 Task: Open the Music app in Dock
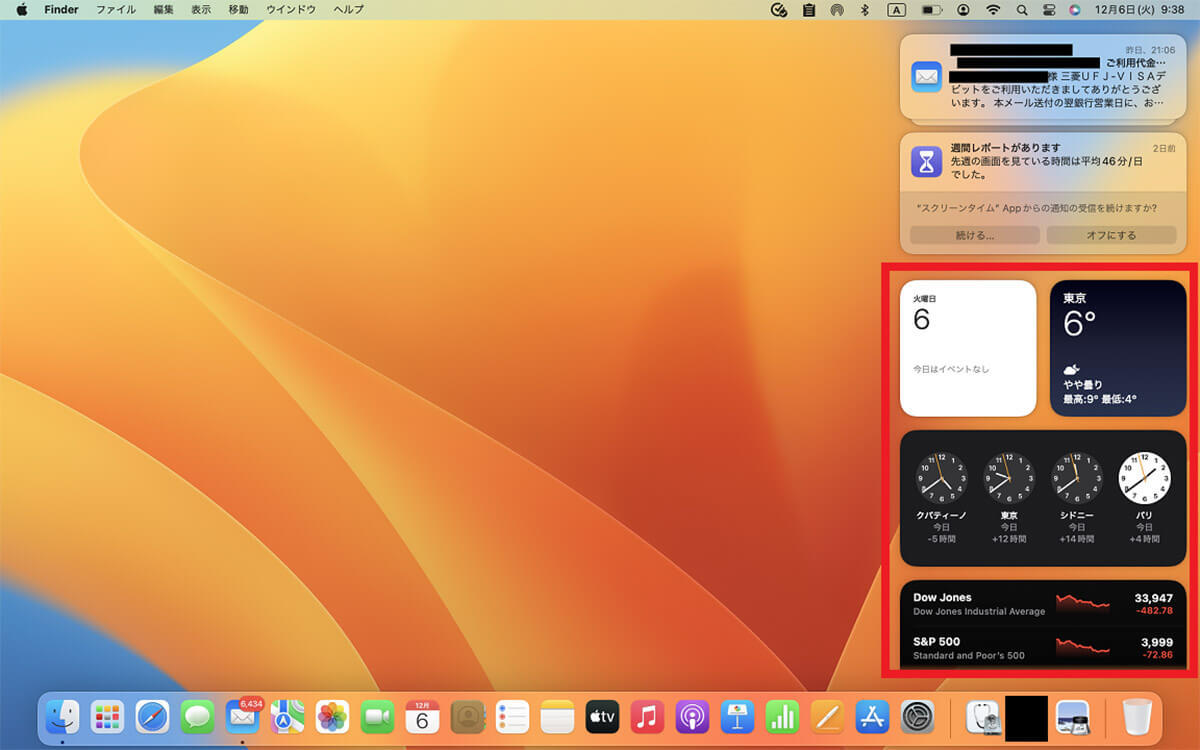coord(647,716)
